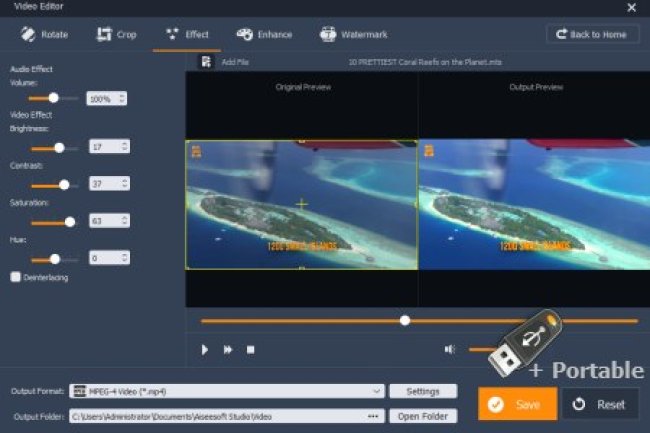Click the Add File icon
This screenshot has width=650, height=433.
(206, 62)
